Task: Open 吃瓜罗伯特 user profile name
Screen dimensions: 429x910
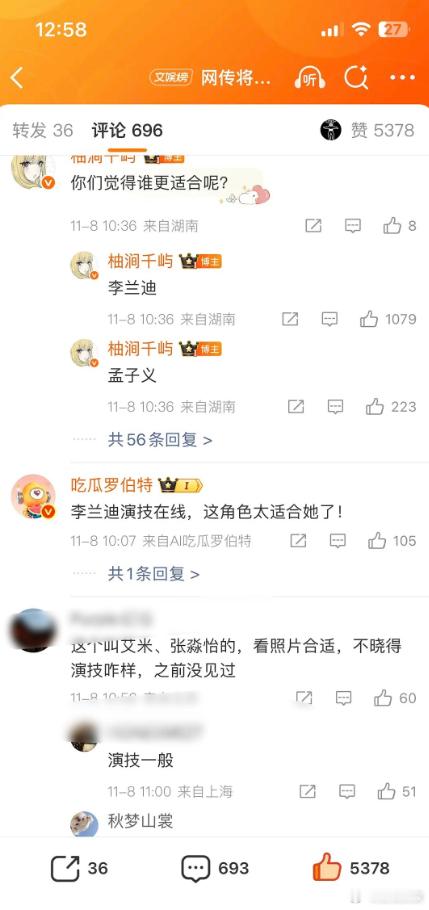Action: pyautogui.click(x=111, y=485)
